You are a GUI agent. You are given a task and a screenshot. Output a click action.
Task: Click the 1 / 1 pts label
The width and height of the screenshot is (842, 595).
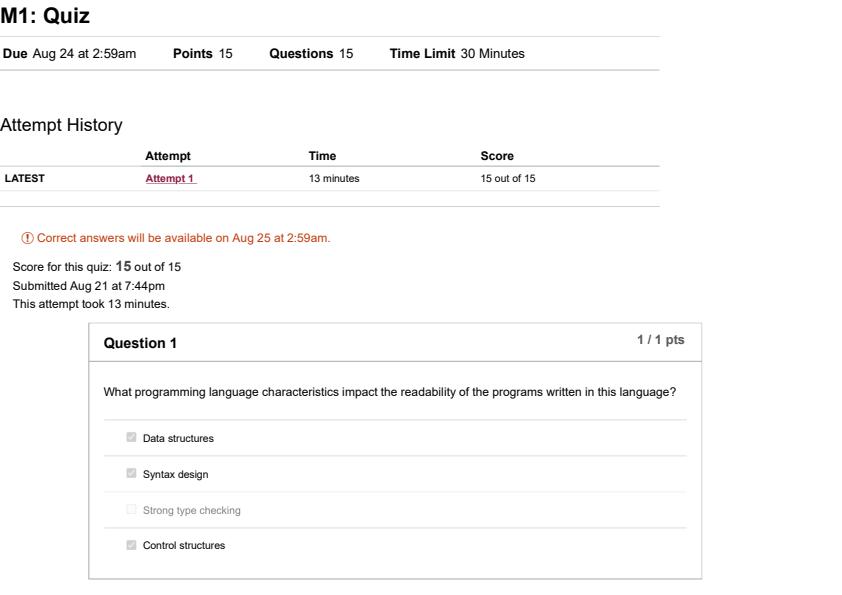(x=661, y=340)
